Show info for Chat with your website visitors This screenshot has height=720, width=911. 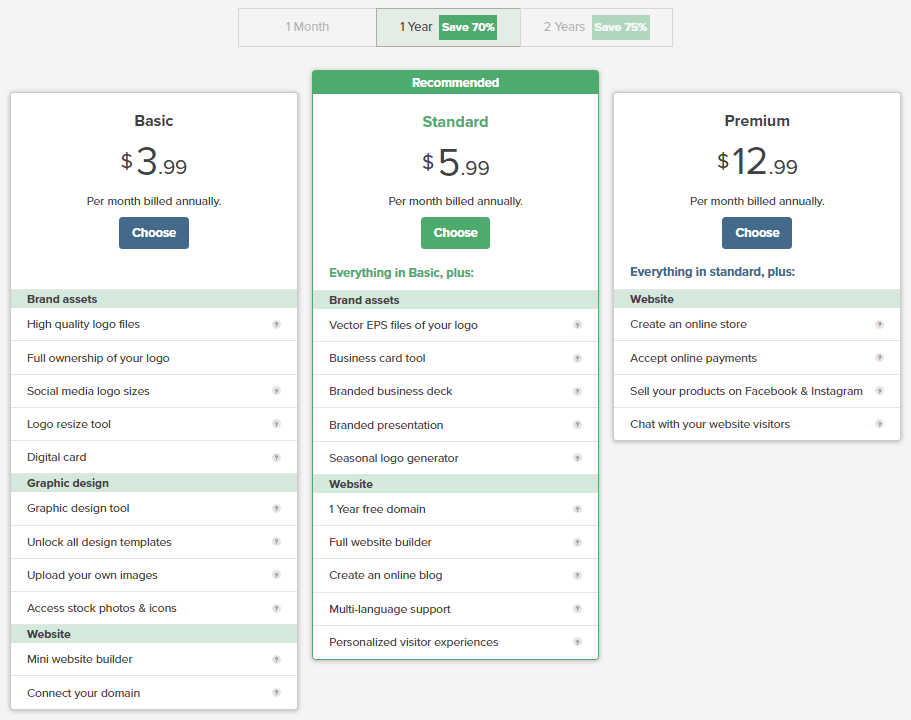pos(879,424)
